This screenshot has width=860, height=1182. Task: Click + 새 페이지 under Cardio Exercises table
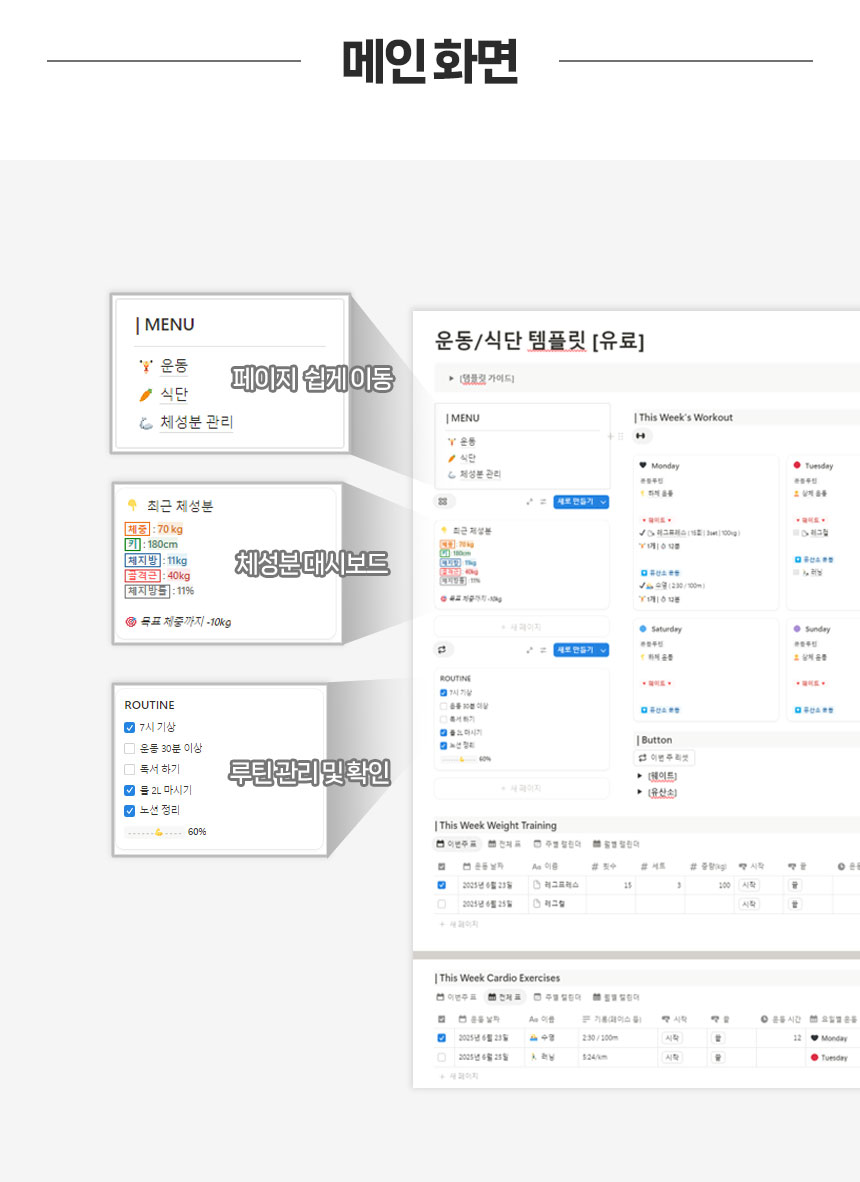[459, 1076]
